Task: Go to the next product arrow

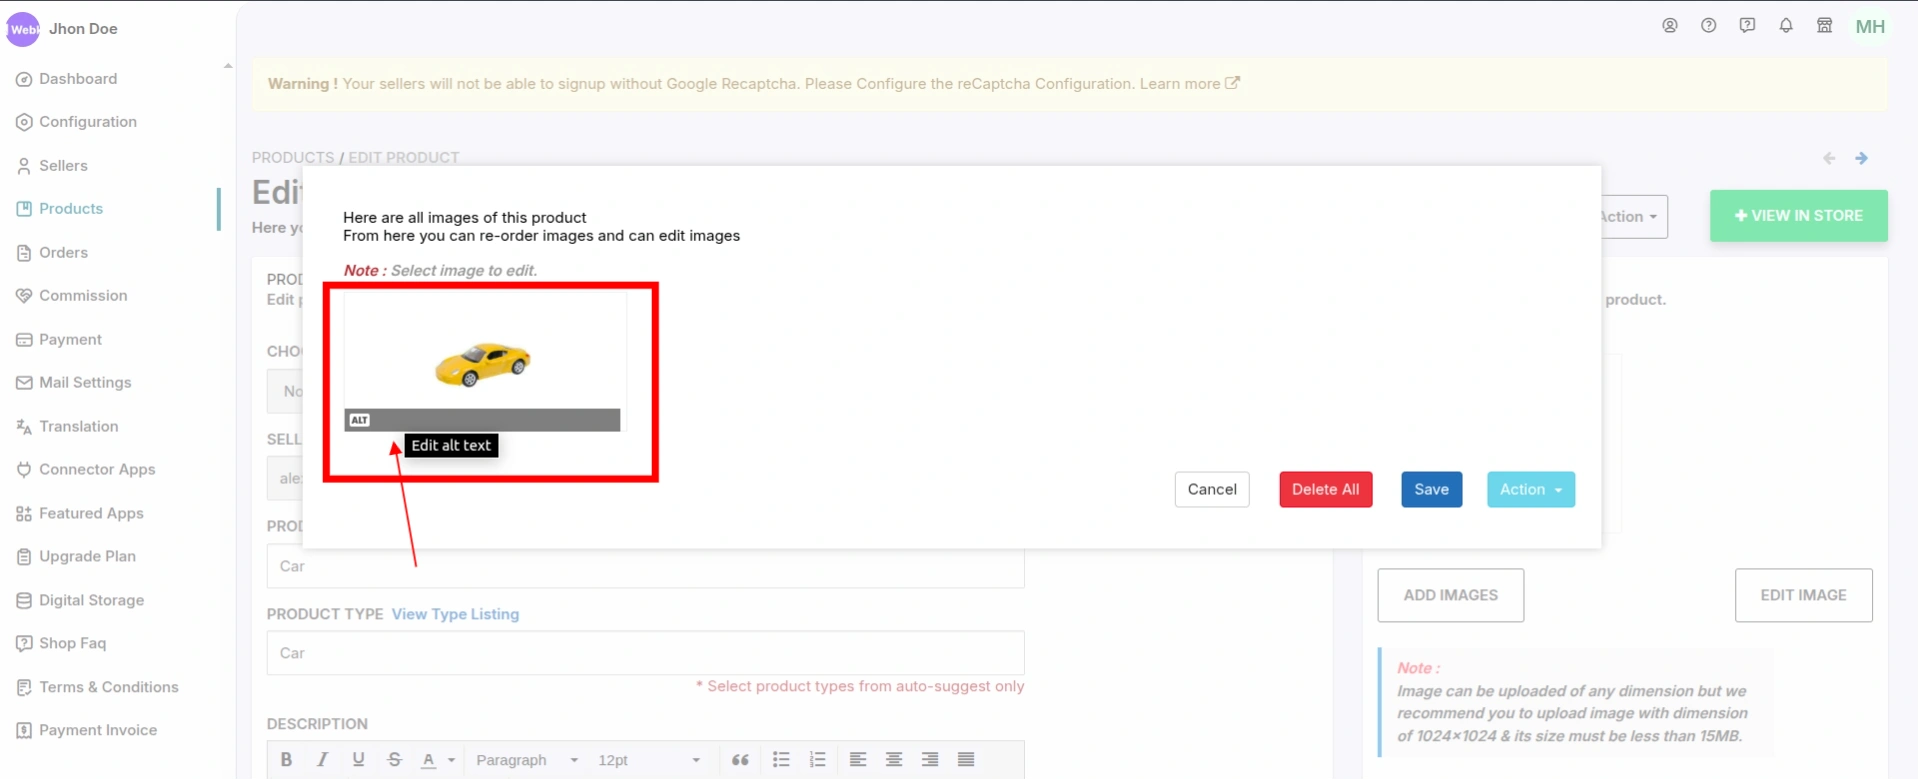Action: [1861, 158]
